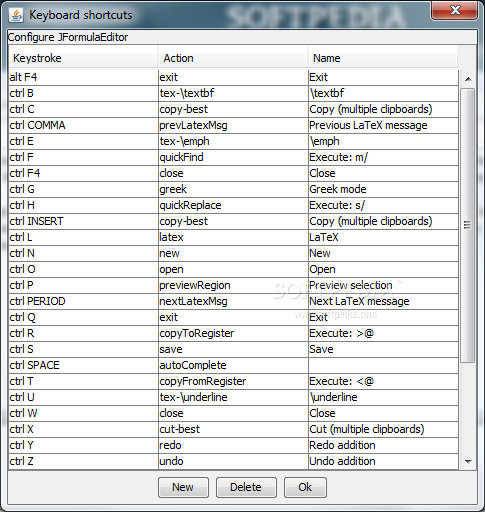Click the prevLatexMsg action cell
This screenshot has width=485, height=512.
[x=233, y=125]
